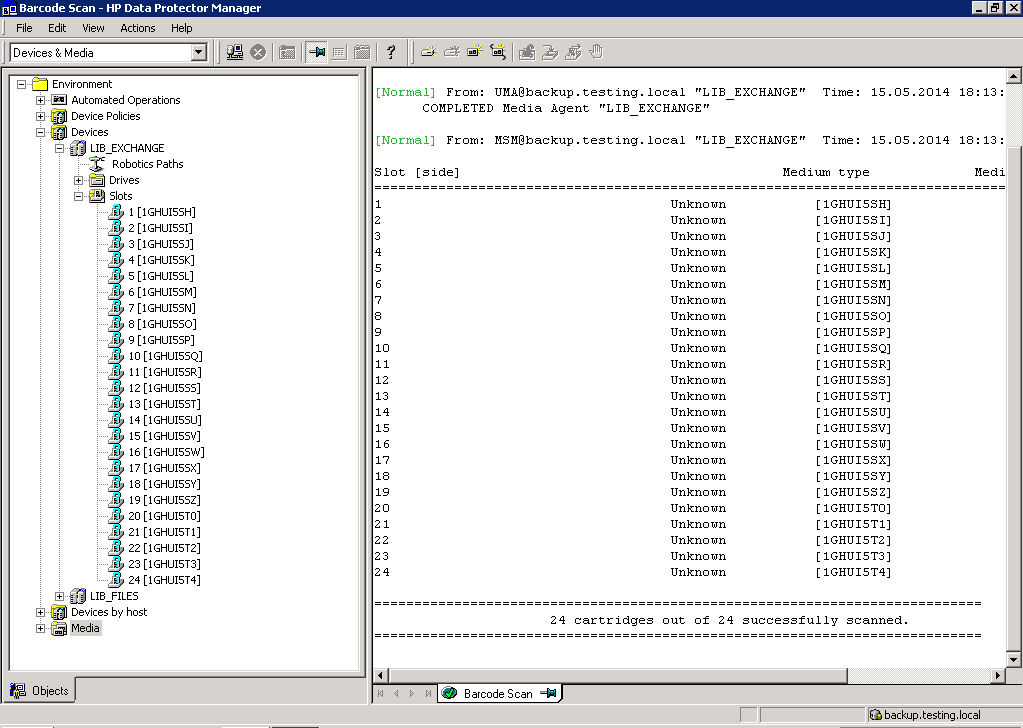
Task: Click the LIB_EXCHANGE library icon in tree
Action: click(77, 148)
